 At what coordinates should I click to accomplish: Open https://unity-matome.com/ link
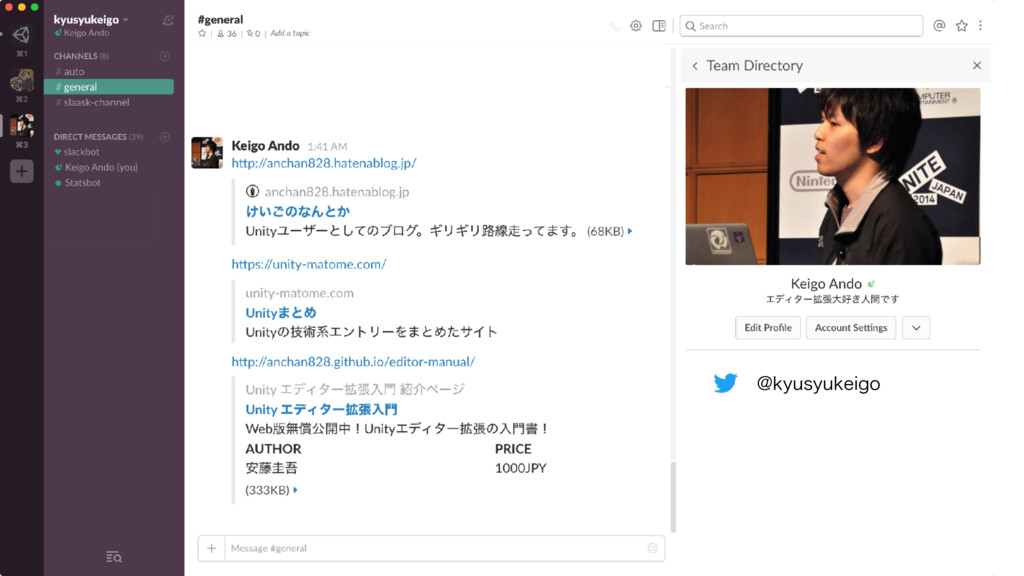pyautogui.click(x=309, y=264)
